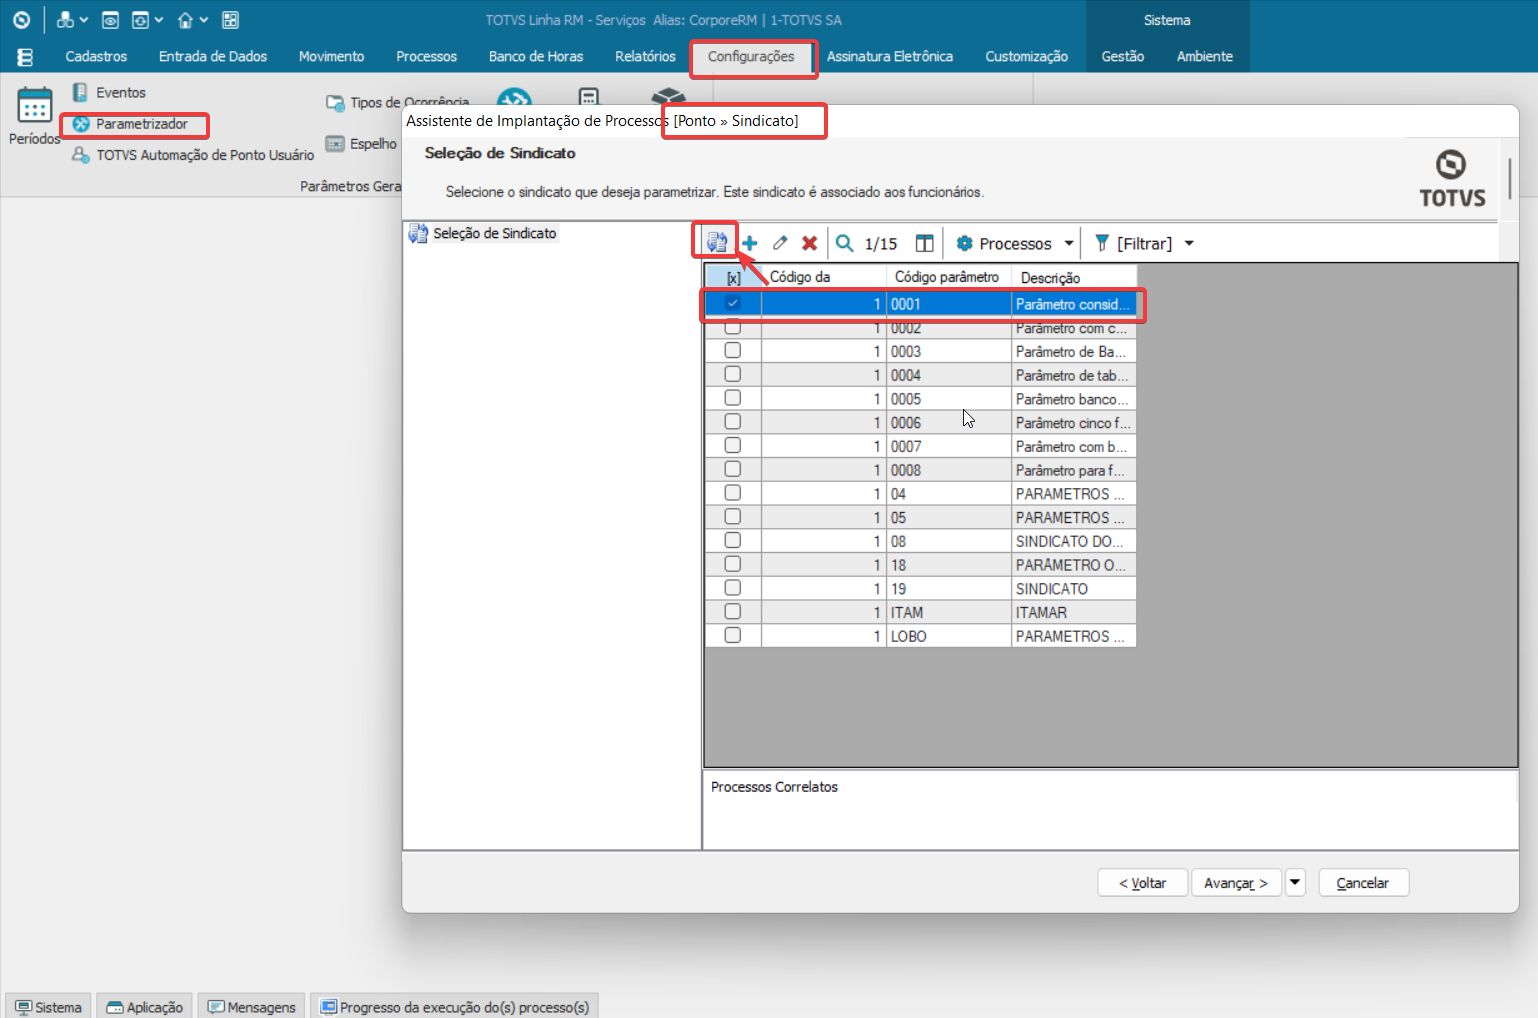Expand the home icon dropdown arrow
Screen dimensions: 1538x1018
pos(203,20)
